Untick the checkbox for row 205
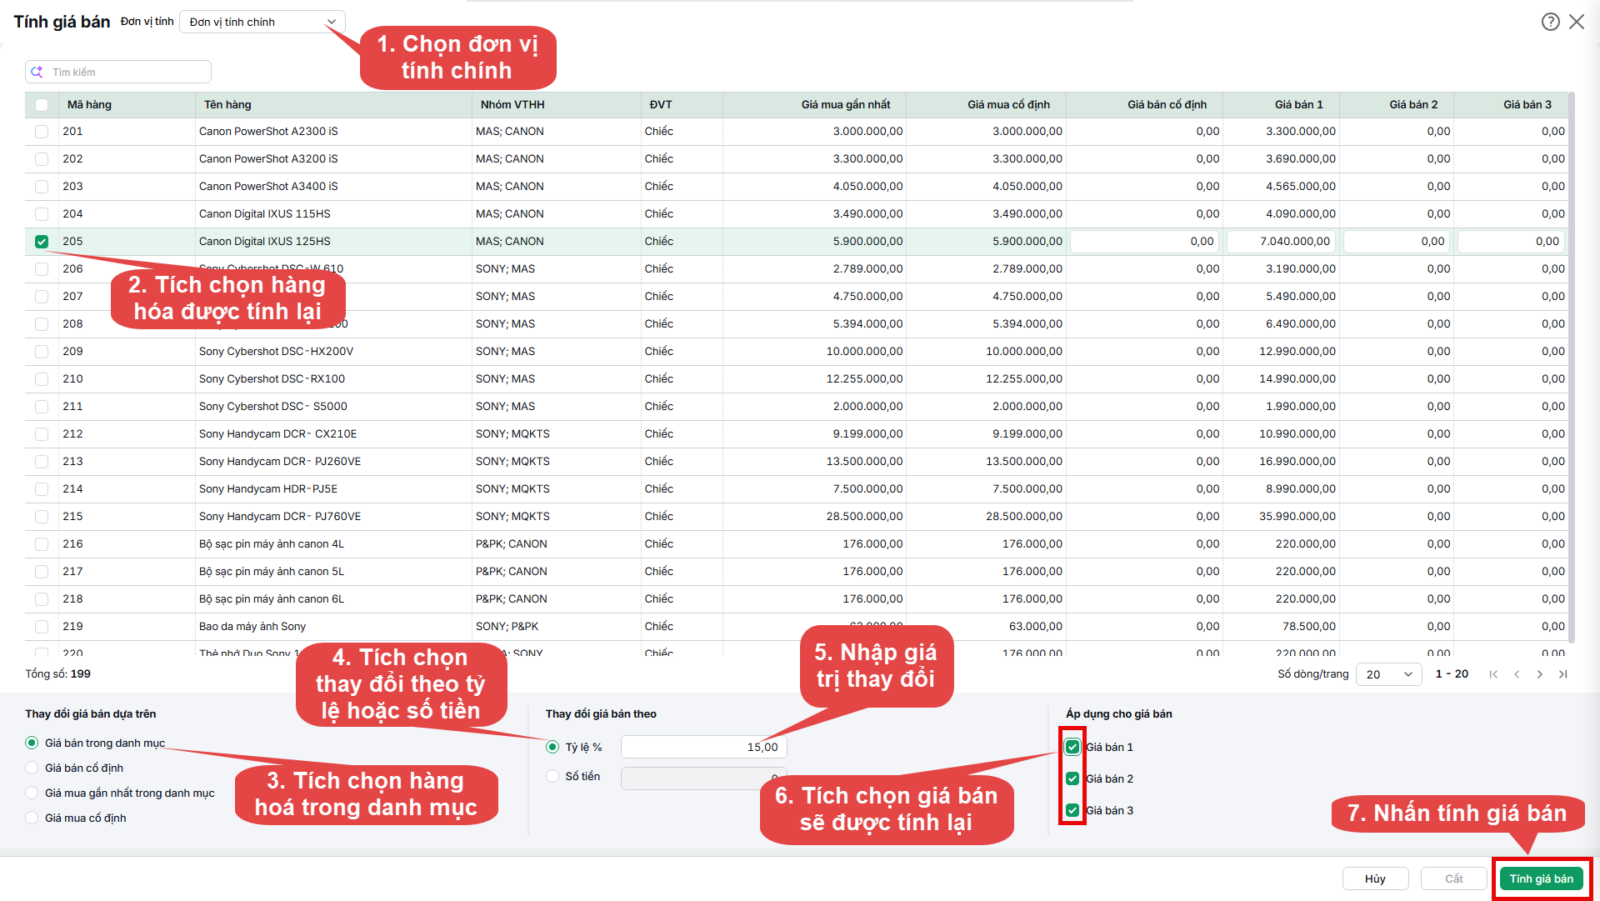This screenshot has width=1600, height=901. click(41, 242)
